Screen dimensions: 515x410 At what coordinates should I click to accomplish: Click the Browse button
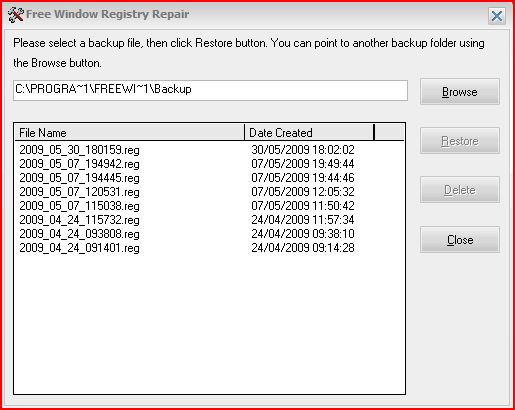pyautogui.click(x=460, y=92)
